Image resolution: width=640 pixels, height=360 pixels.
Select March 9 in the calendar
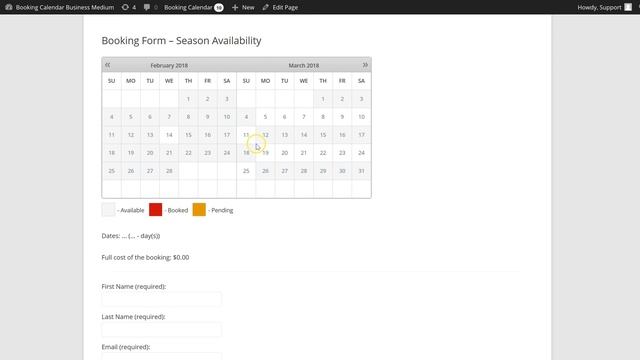342,117
